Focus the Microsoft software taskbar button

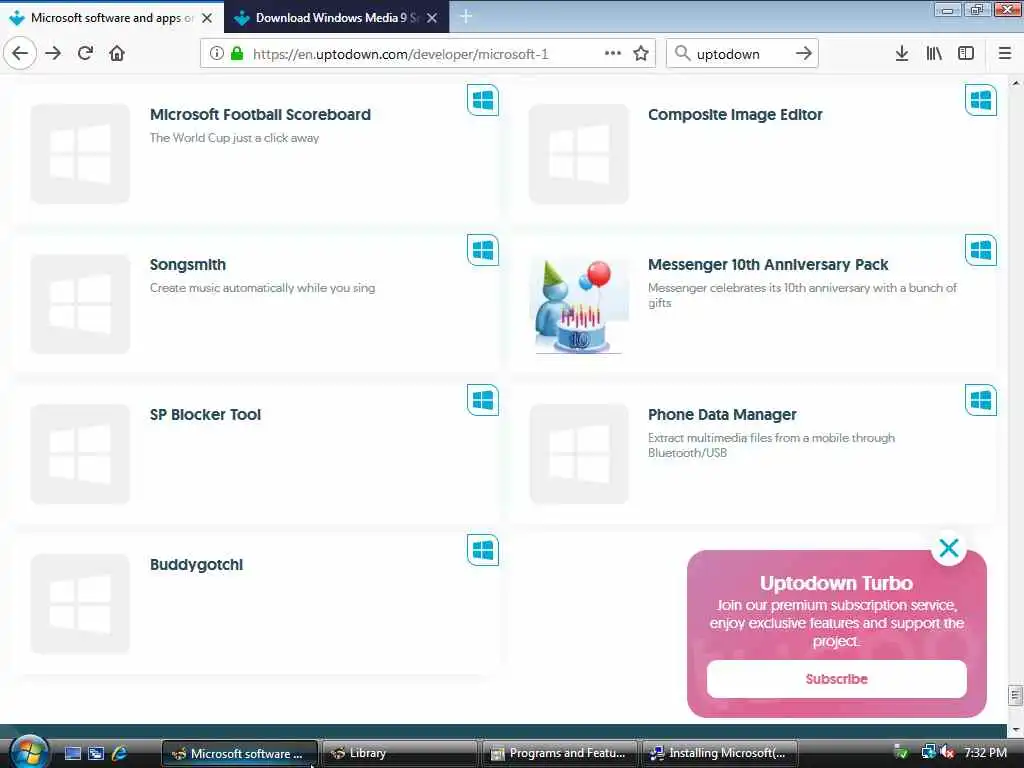pos(239,754)
